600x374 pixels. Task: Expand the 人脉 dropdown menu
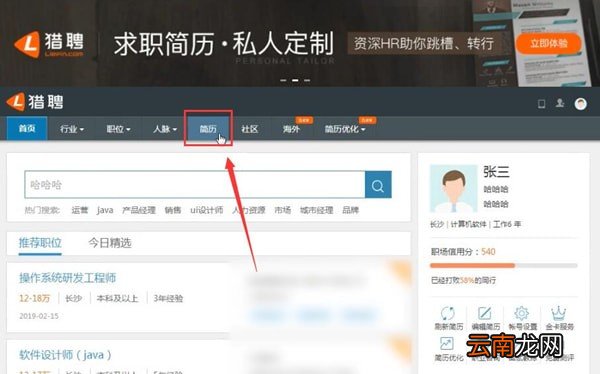165,129
